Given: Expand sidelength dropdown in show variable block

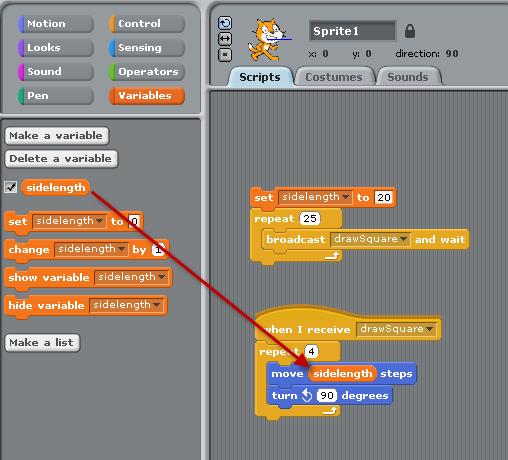Looking at the screenshot, I should pos(131,277).
